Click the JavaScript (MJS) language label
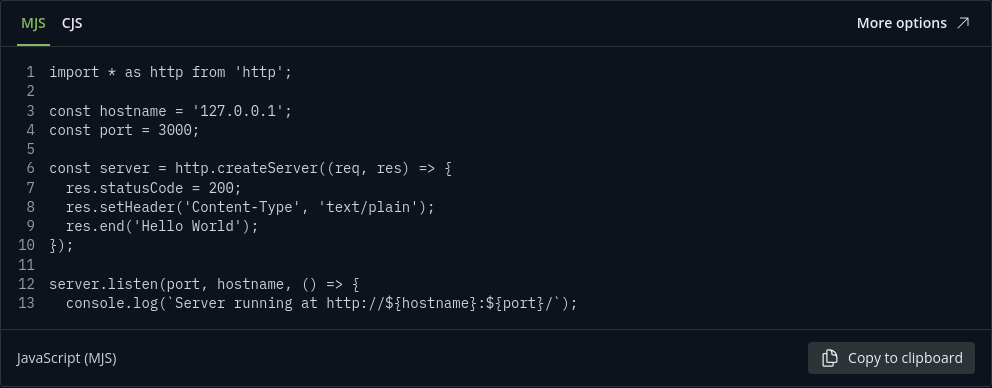The width and height of the screenshot is (992, 388). click(x=66, y=358)
